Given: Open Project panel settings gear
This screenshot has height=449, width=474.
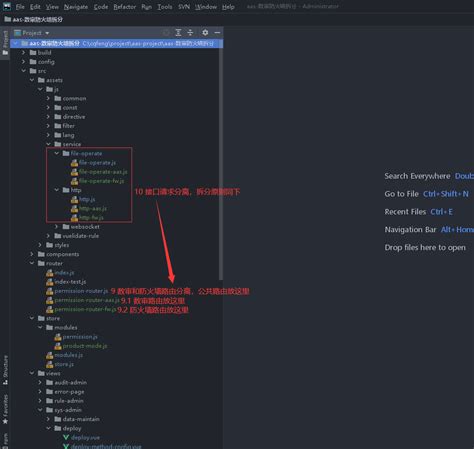Looking at the screenshot, I should tap(205, 33).
